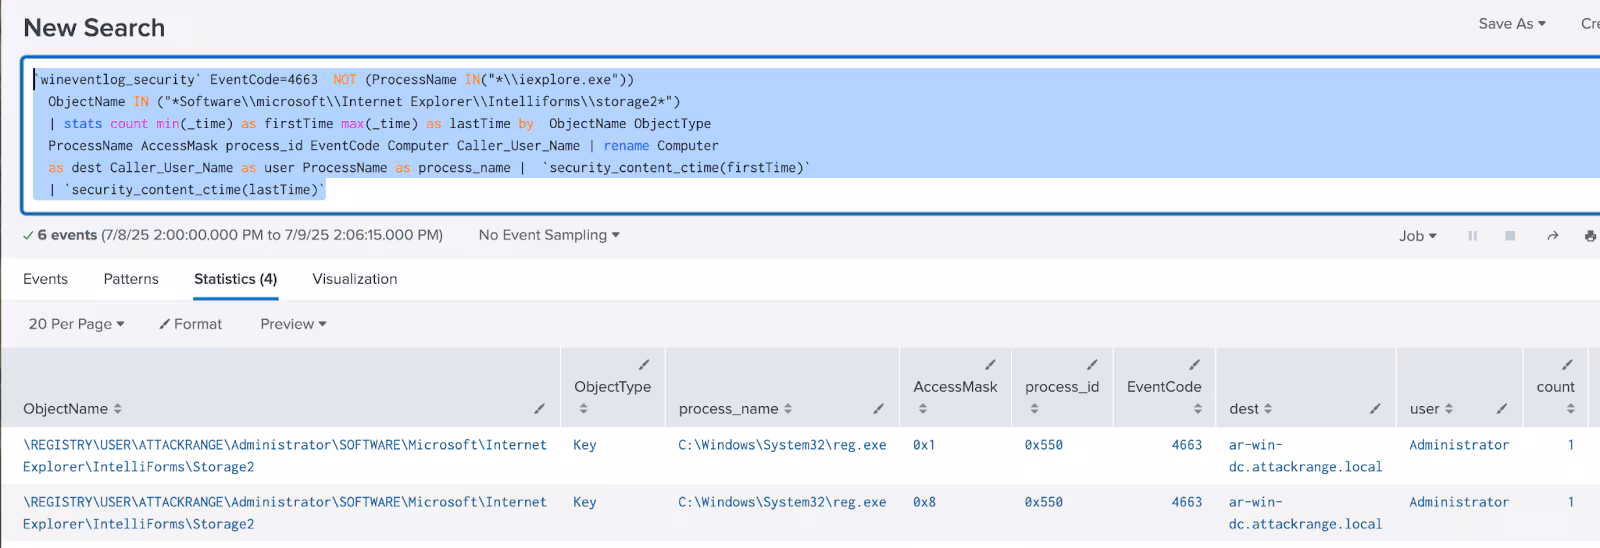
Task: Click the AccessMask column edit pencil icon
Action: click(990, 365)
